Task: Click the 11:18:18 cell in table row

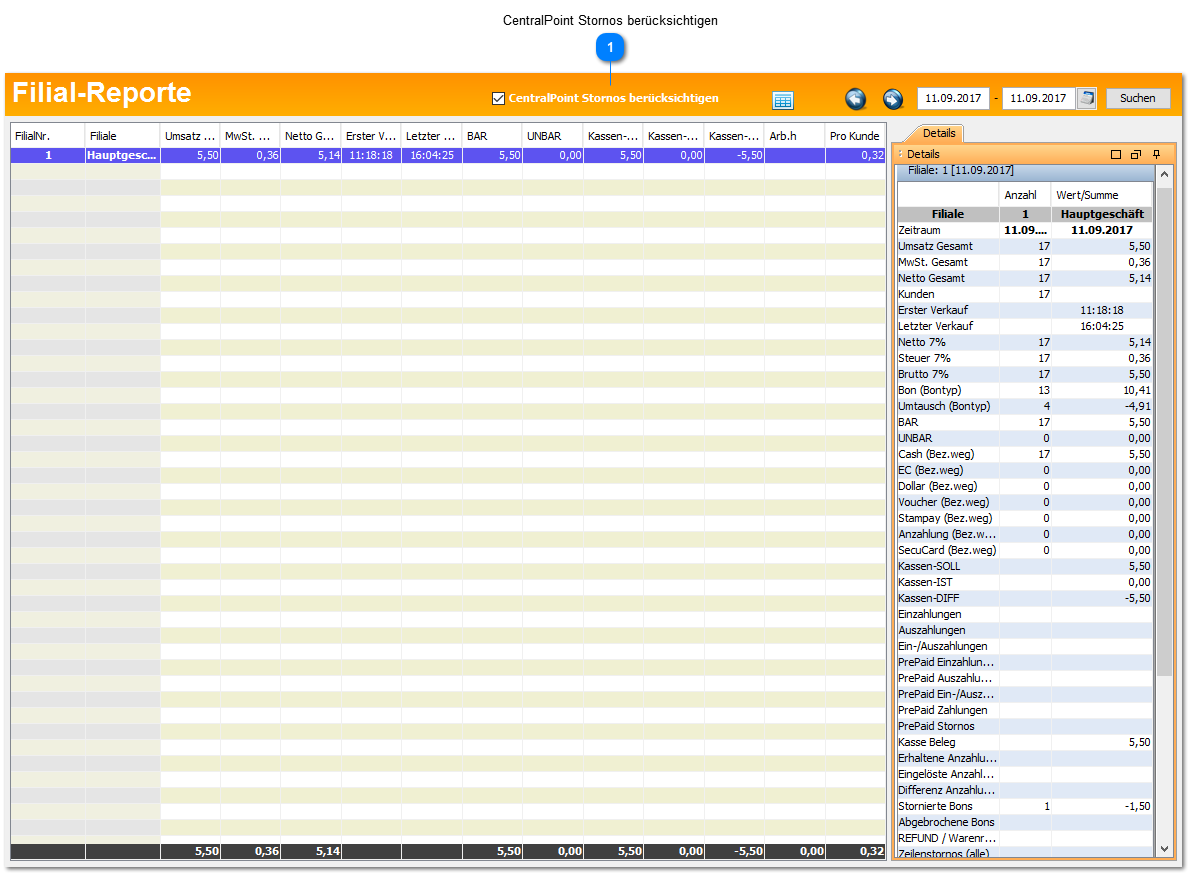Action: point(371,155)
